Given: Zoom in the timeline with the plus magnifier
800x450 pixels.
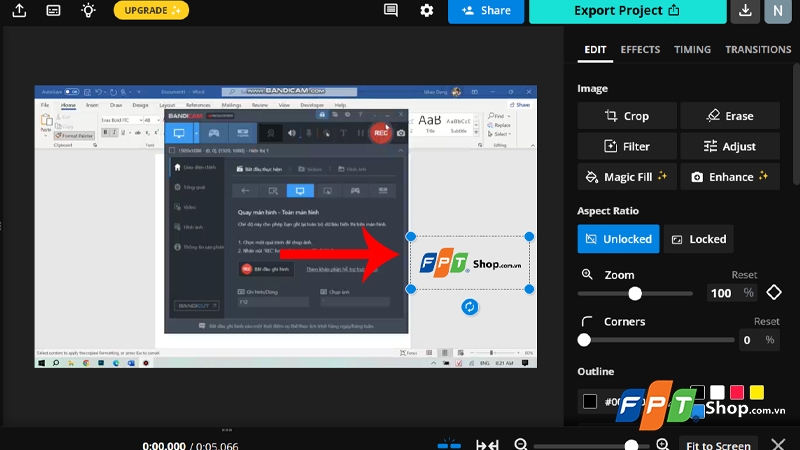Looking at the screenshot, I should coord(662,444).
